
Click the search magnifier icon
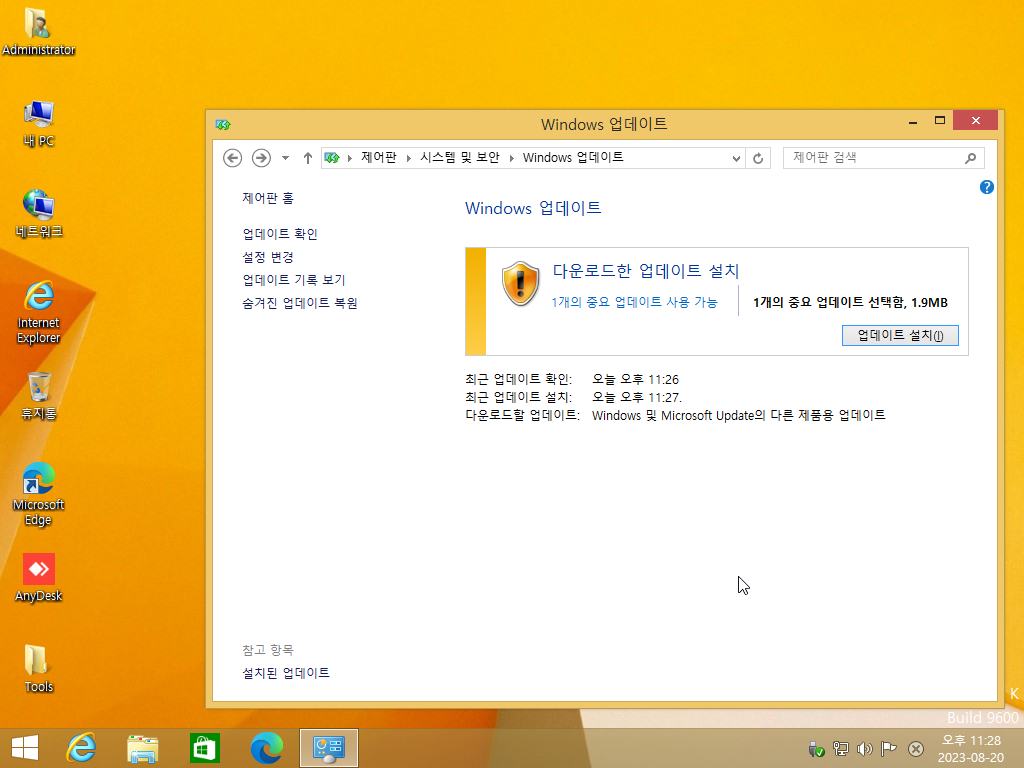(x=970, y=158)
